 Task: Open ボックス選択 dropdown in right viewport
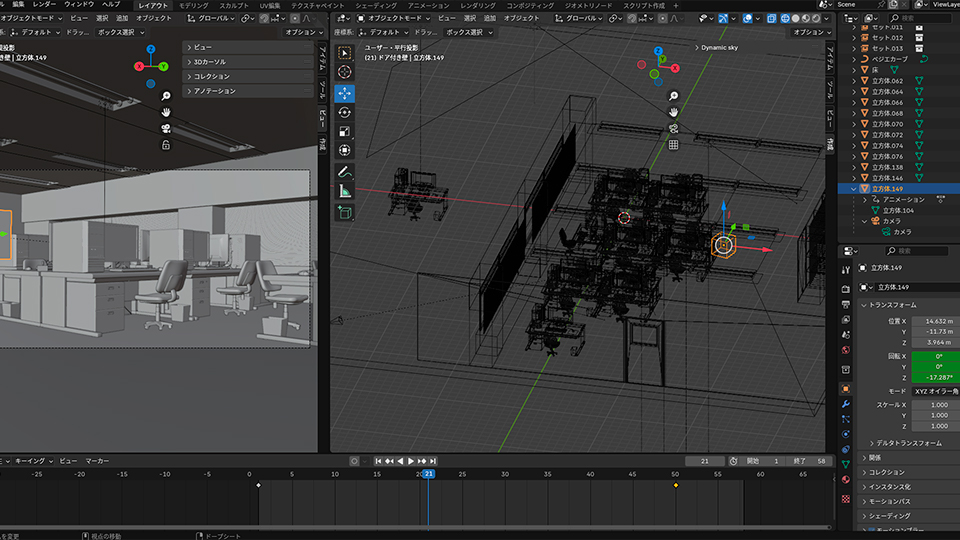coord(468,32)
